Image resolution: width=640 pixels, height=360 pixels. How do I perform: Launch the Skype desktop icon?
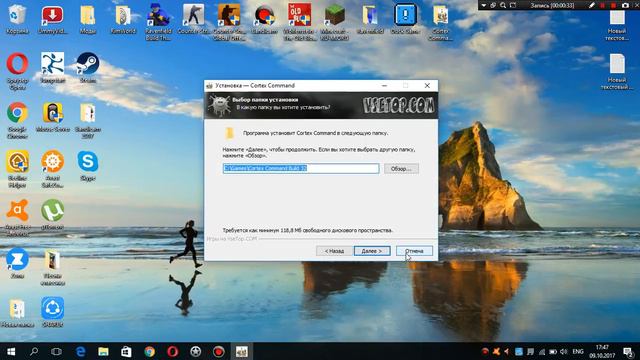point(88,166)
